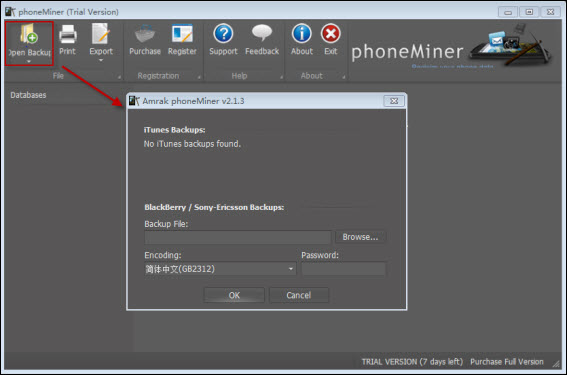This screenshot has height=375, width=567.
Task: Open the Encoding combo box
Action: 220,269
